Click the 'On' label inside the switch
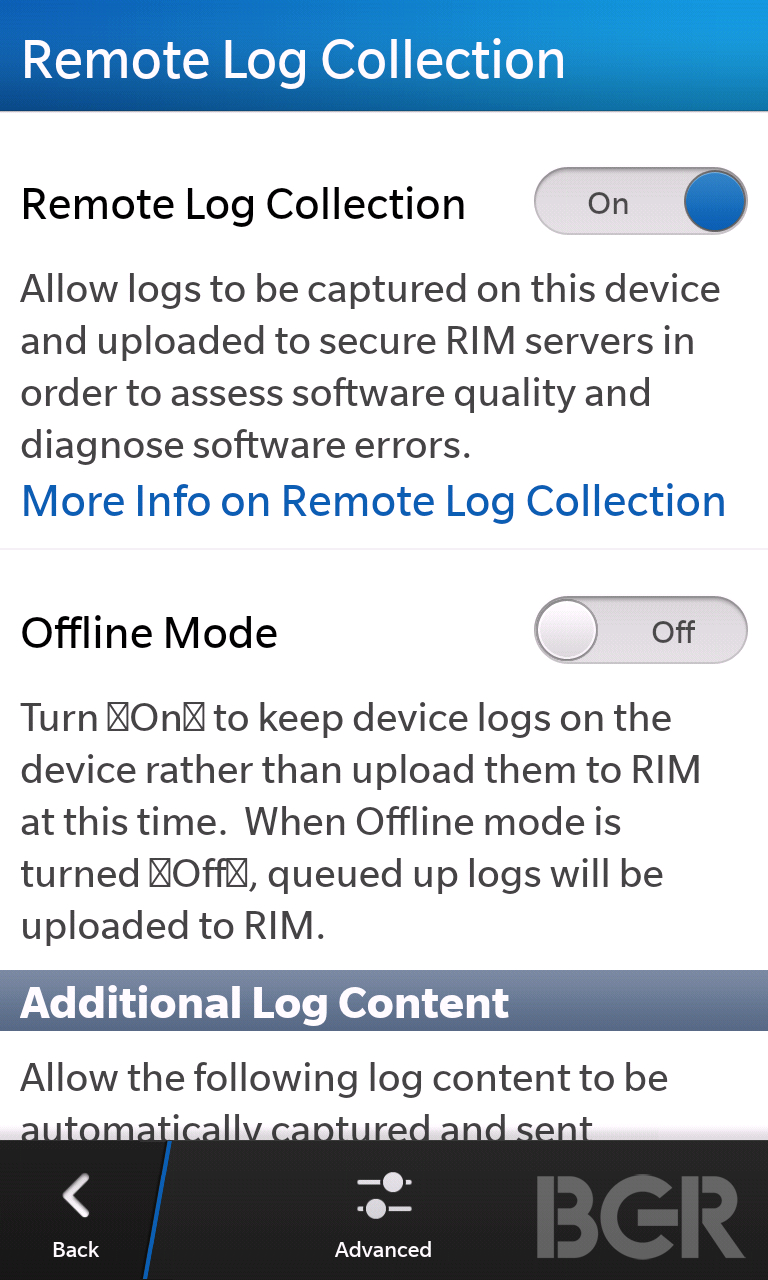The image size is (768, 1280). click(608, 203)
